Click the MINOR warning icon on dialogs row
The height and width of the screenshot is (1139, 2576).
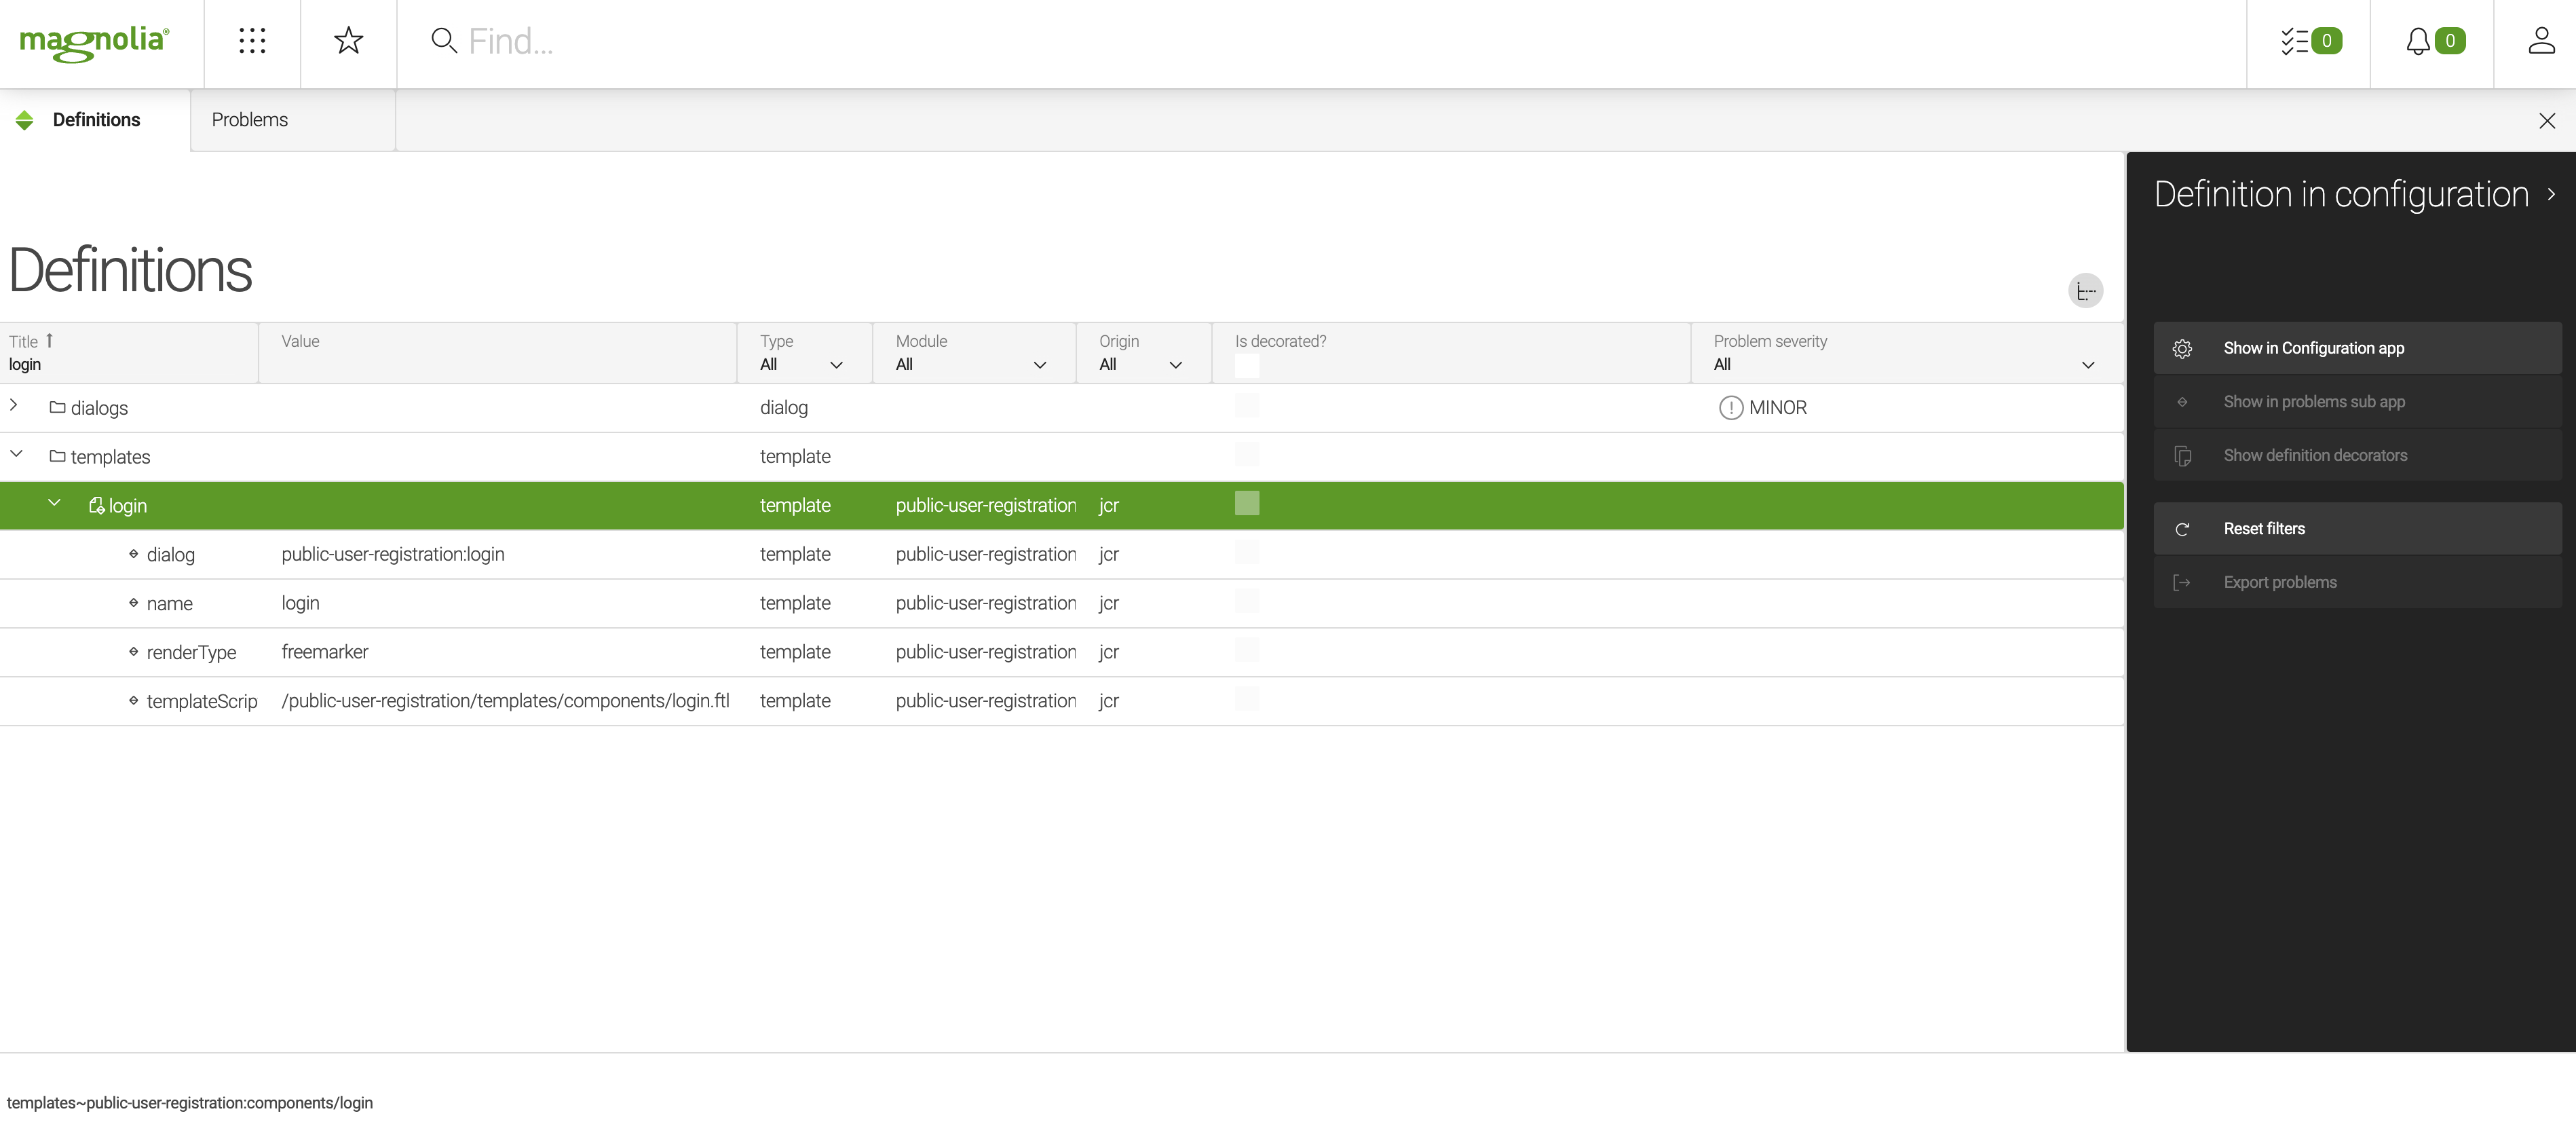point(1731,407)
